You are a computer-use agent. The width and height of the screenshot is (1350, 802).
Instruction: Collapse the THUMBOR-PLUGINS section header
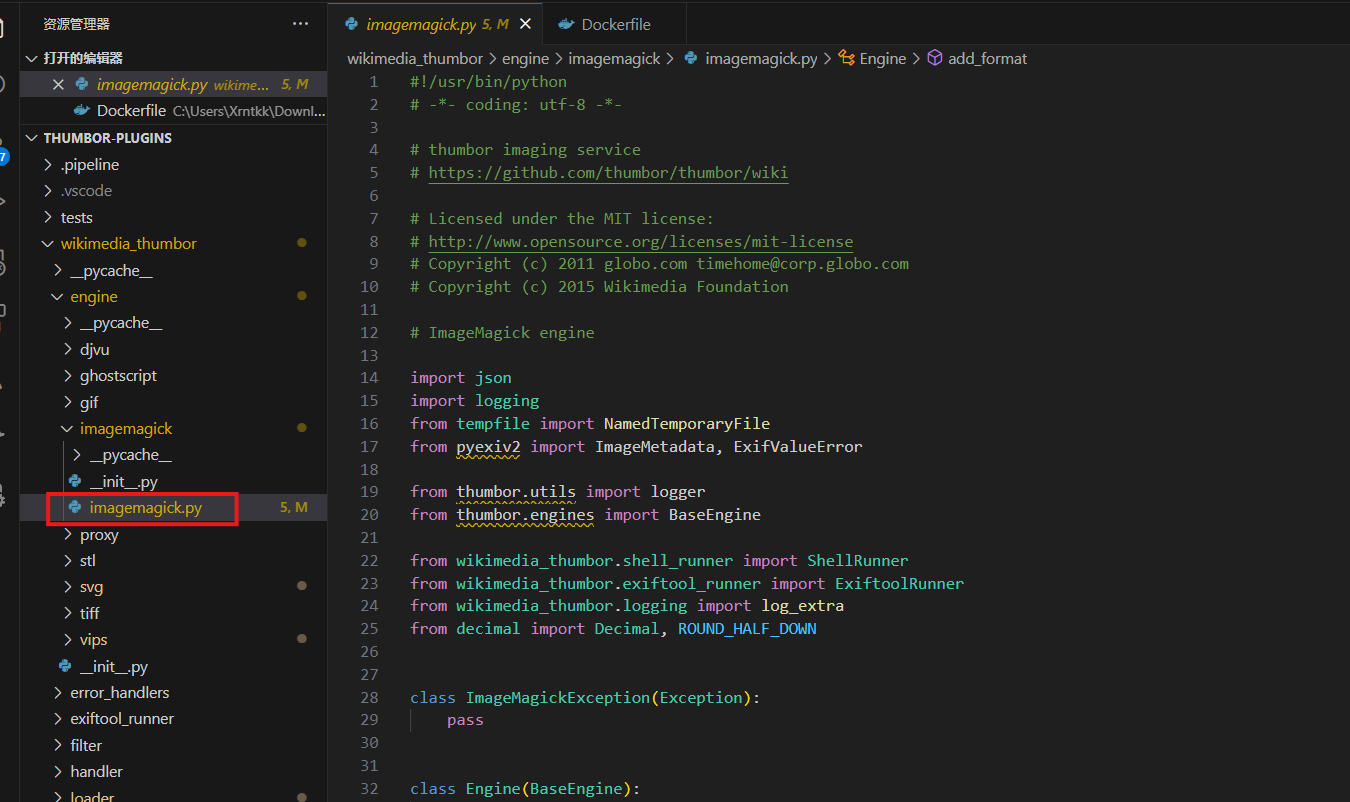pos(33,138)
